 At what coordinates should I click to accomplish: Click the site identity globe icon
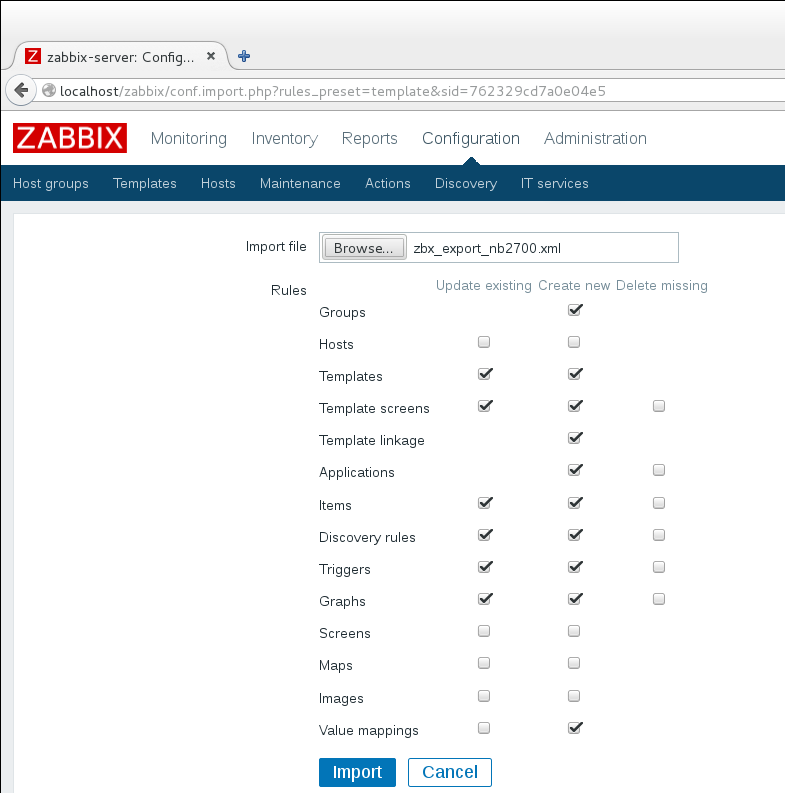pos(49,91)
